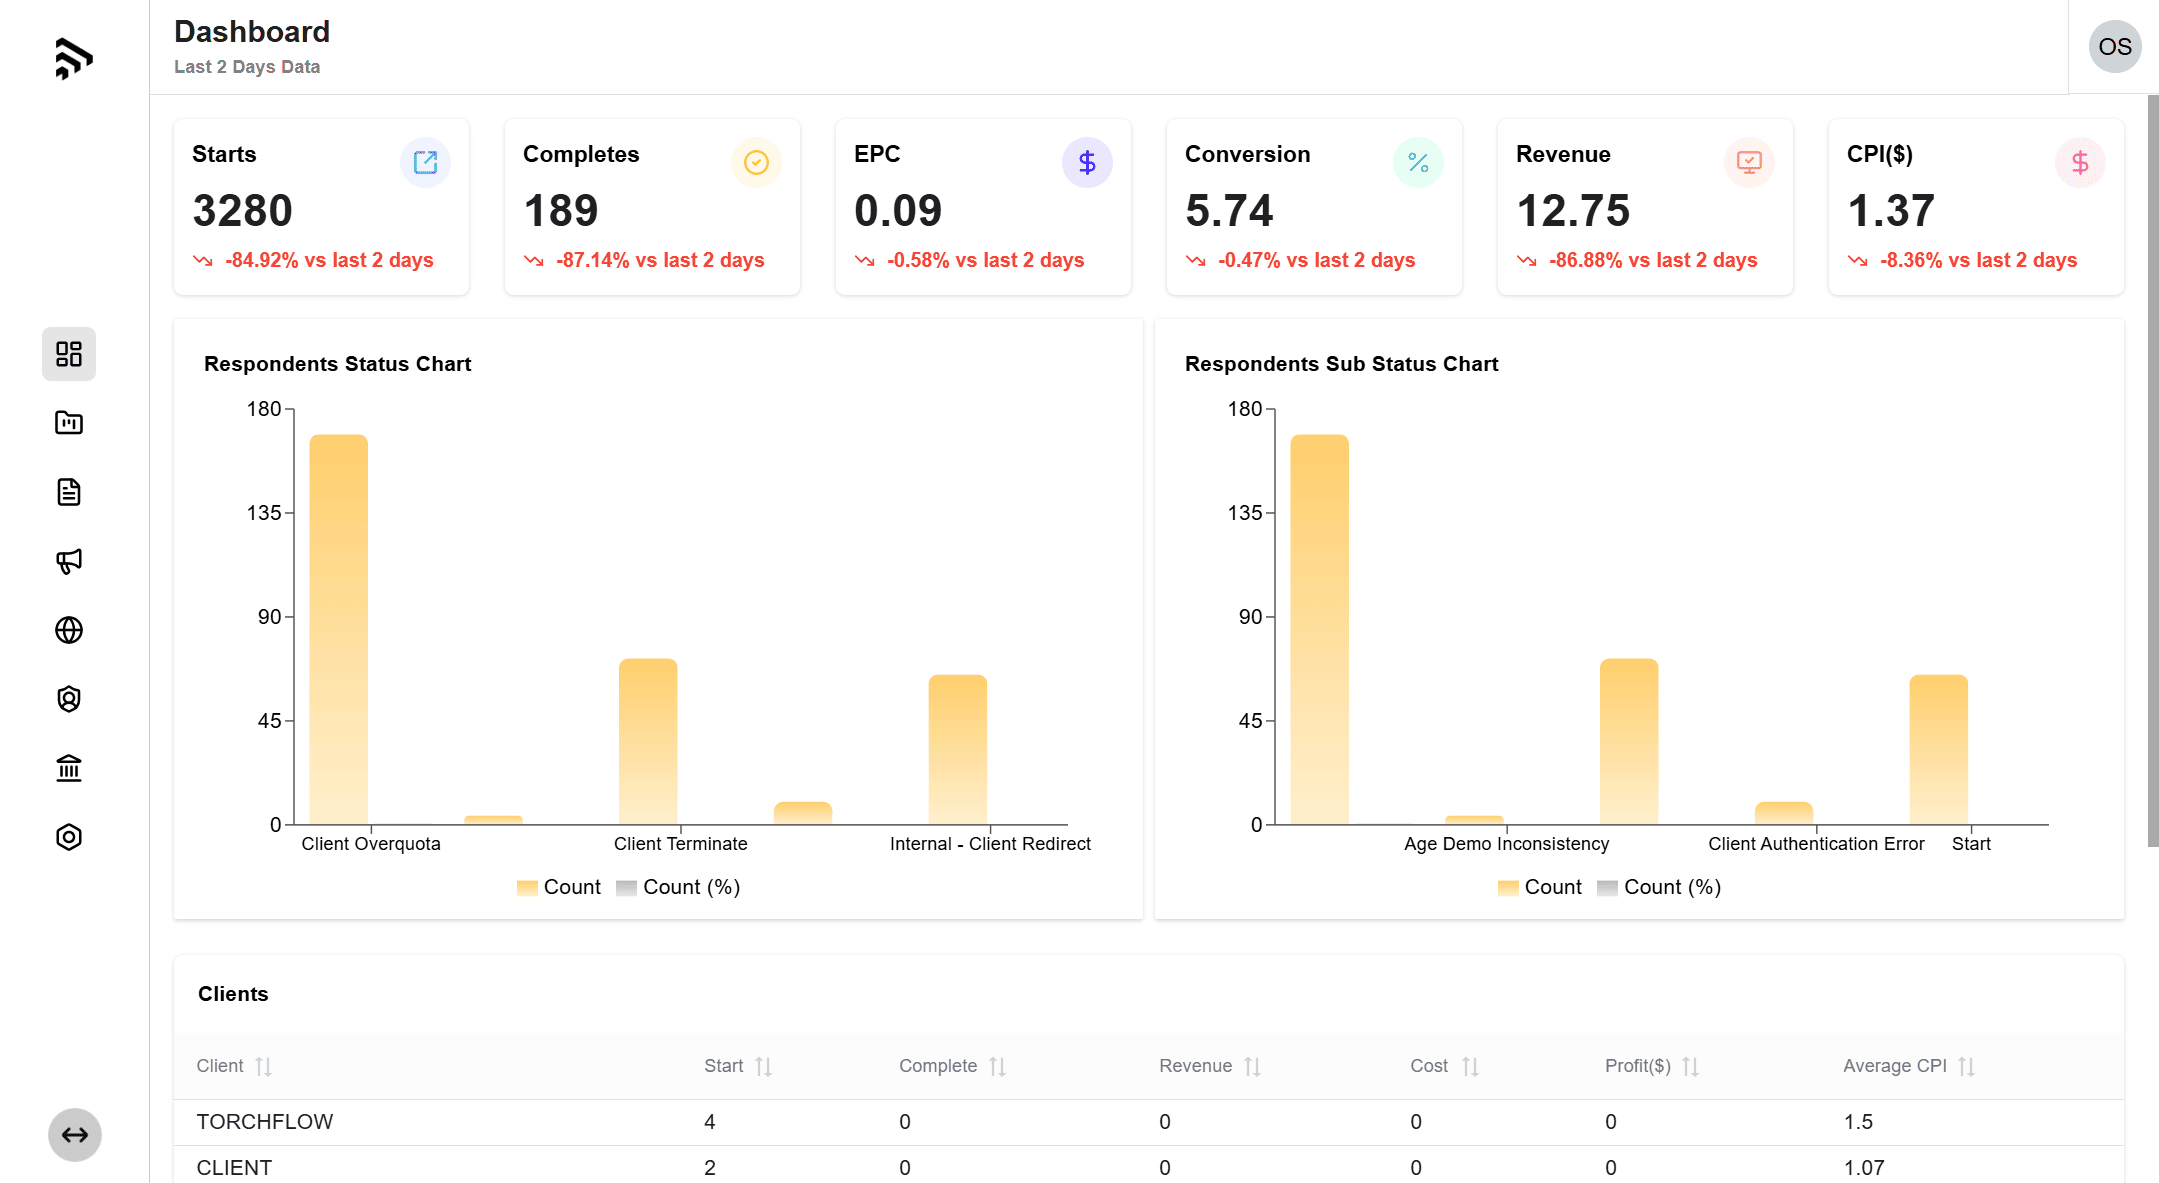
Task: Toggle Count (%) series in Status Chart legend
Action: pos(679,887)
